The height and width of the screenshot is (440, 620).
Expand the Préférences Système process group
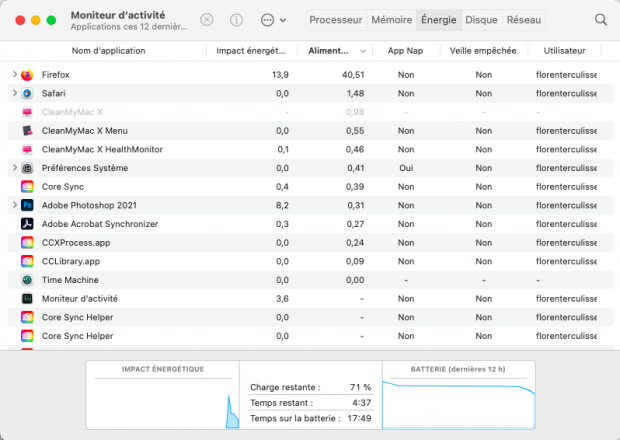[x=15, y=168]
